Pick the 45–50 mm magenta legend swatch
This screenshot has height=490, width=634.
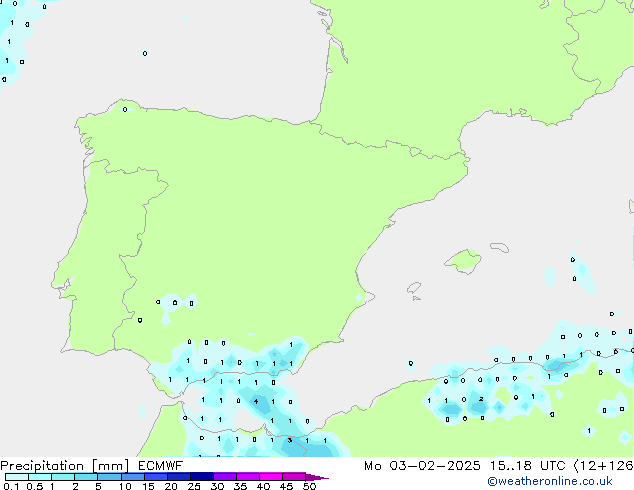coord(294,477)
